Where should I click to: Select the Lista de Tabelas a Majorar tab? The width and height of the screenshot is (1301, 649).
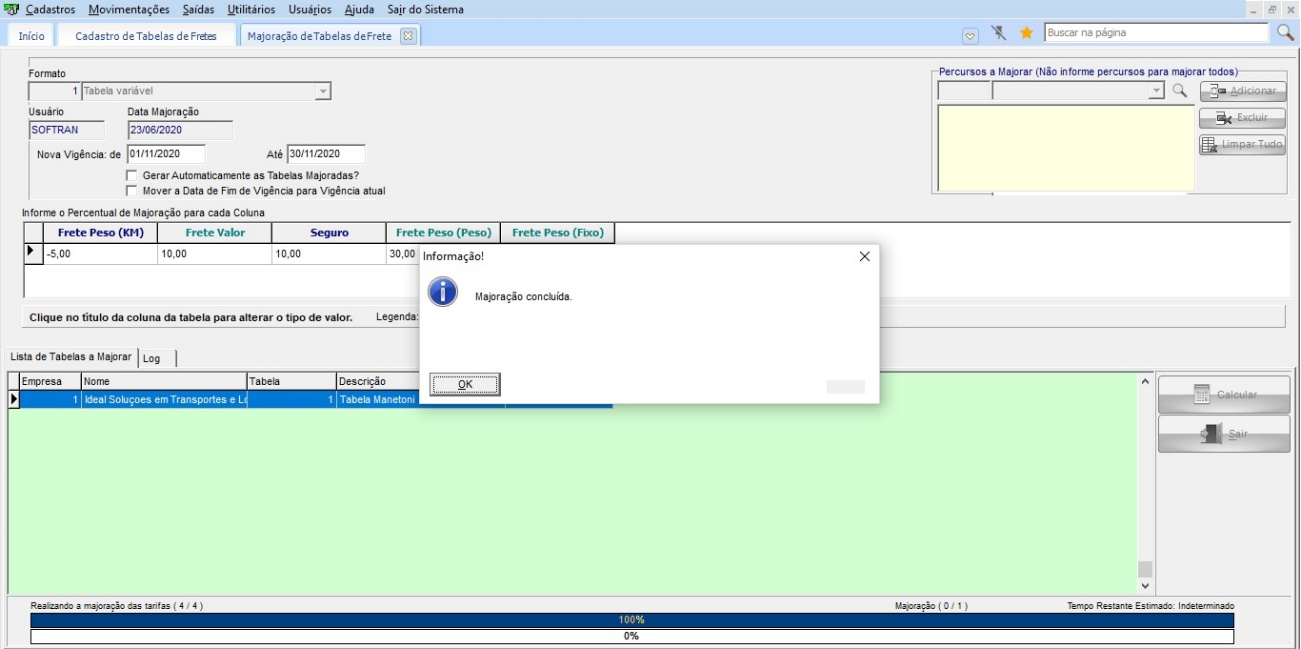71,357
